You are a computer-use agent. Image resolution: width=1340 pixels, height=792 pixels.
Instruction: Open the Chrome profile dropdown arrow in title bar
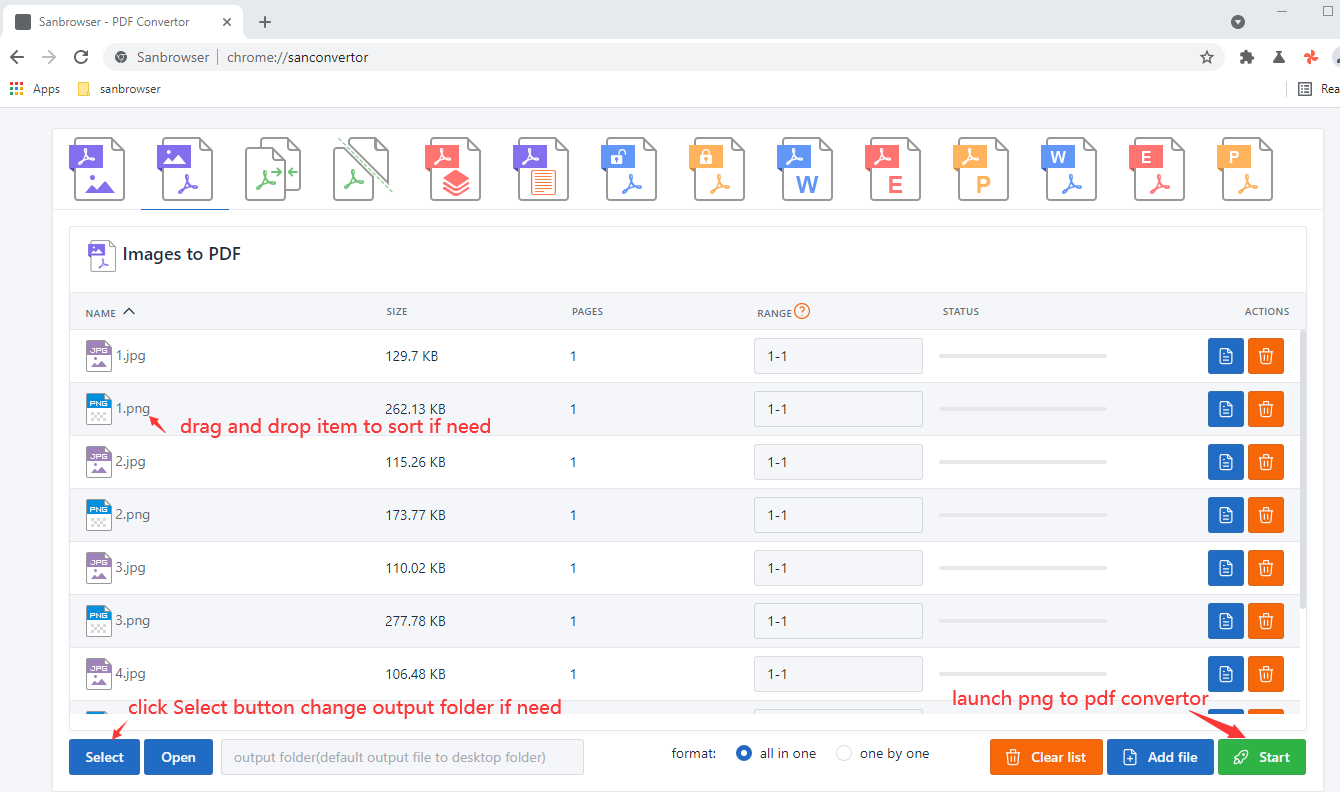pyautogui.click(x=1237, y=22)
